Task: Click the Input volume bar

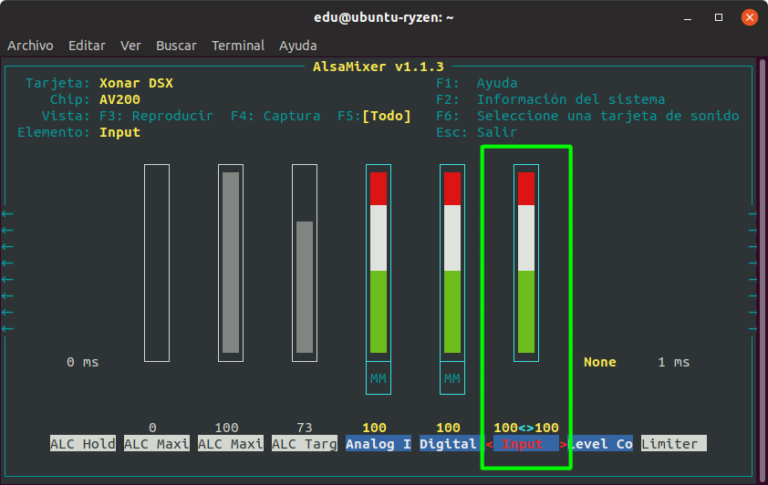Action: pyautogui.click(x=526, y=263)
